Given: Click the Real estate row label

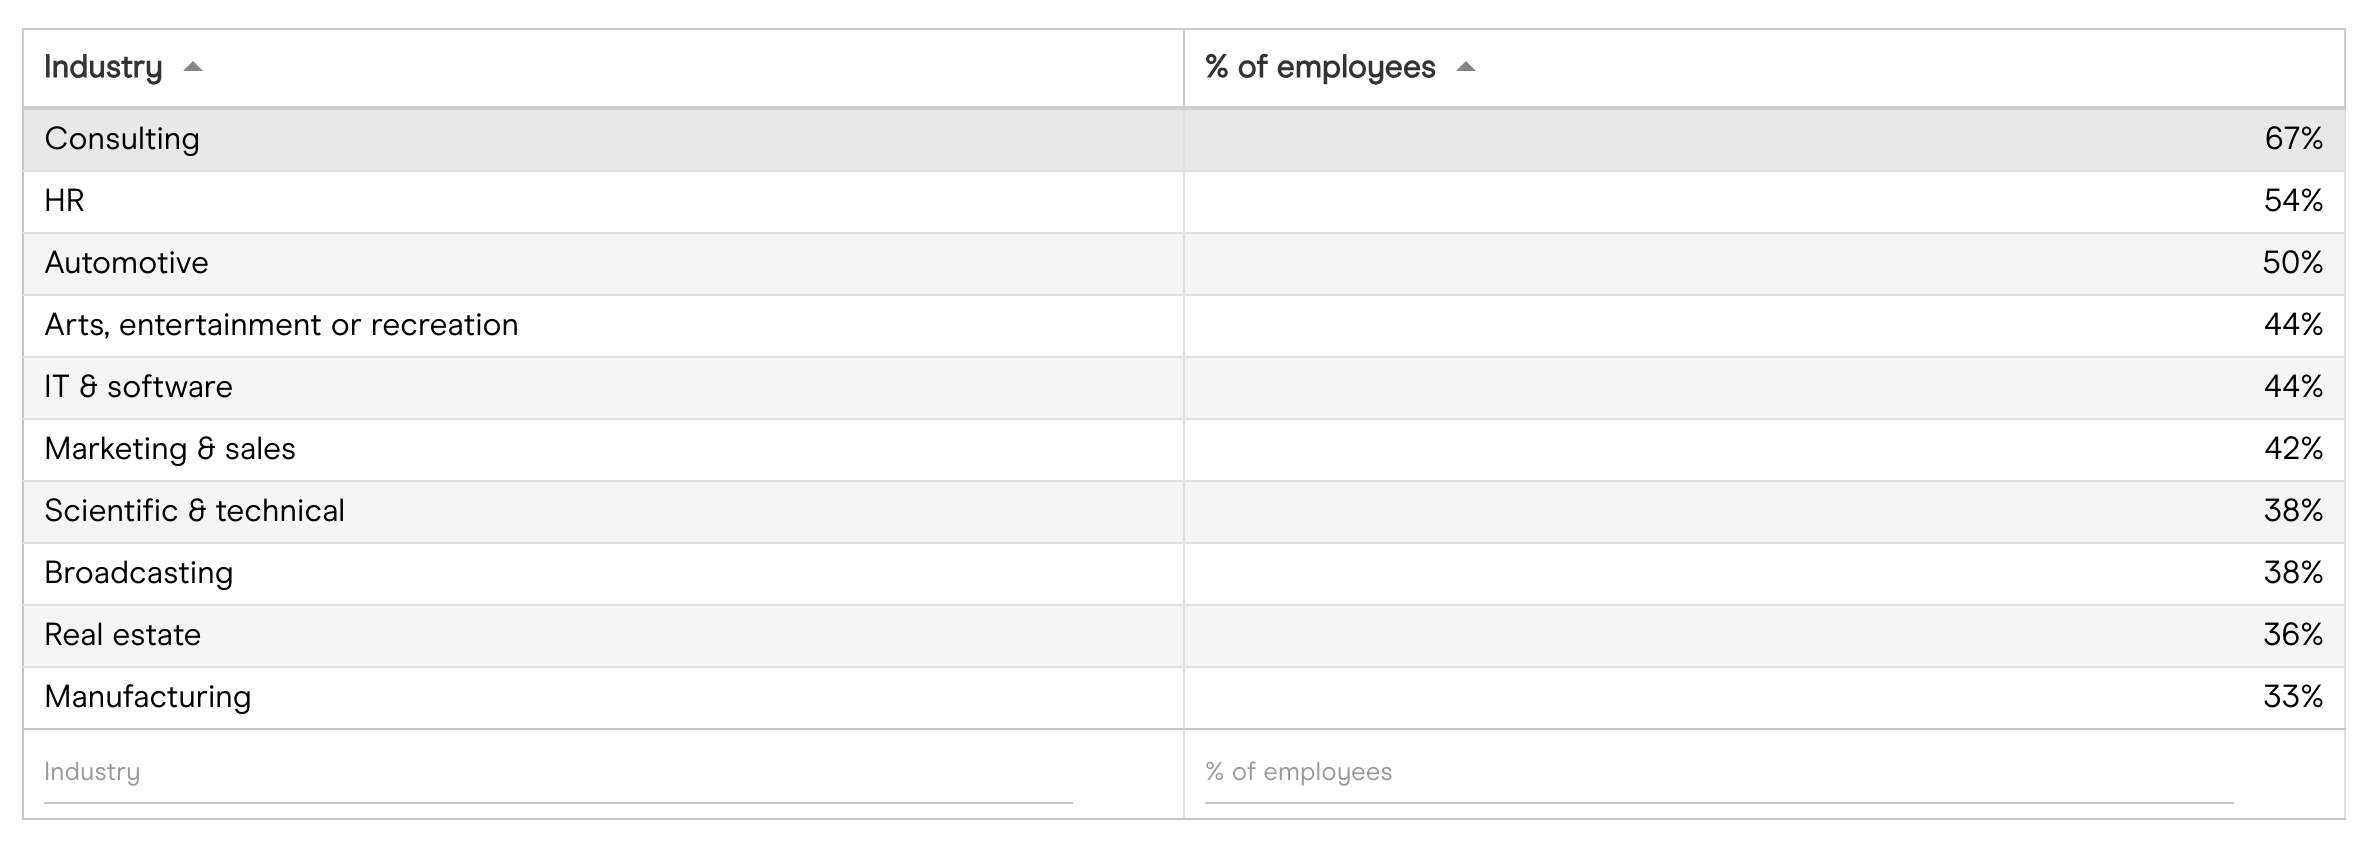Looking at the screenshot, I should point(123,635).
